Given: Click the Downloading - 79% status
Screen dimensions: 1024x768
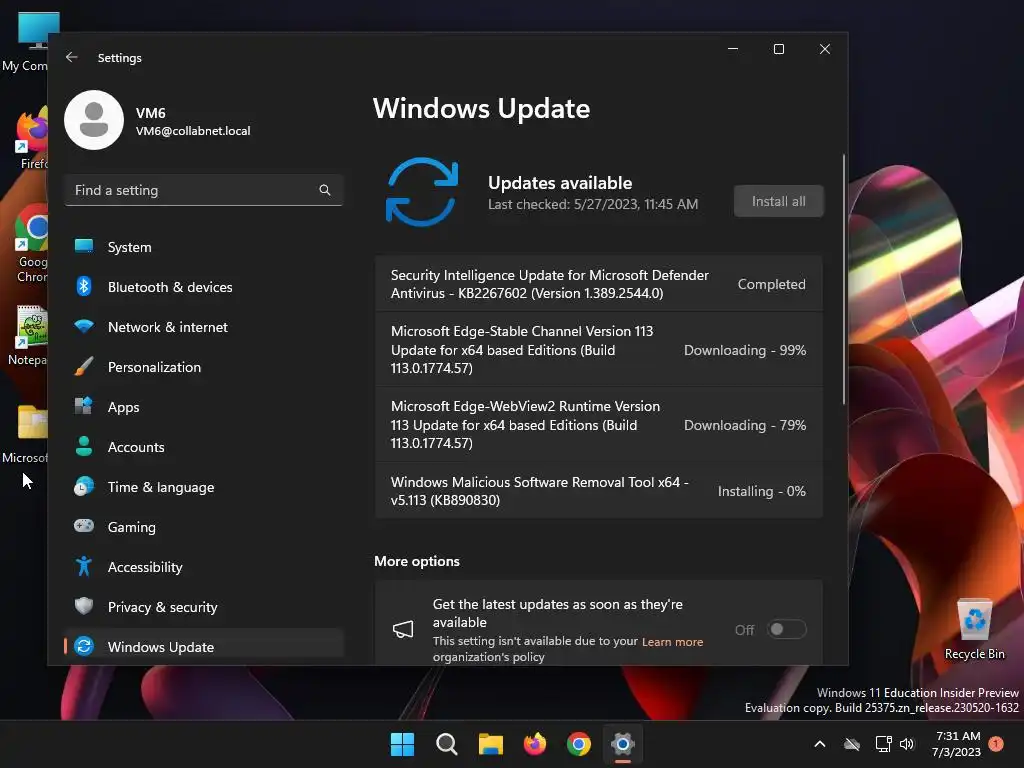Looking at the screenshot, I should click(x=744, y=425).
